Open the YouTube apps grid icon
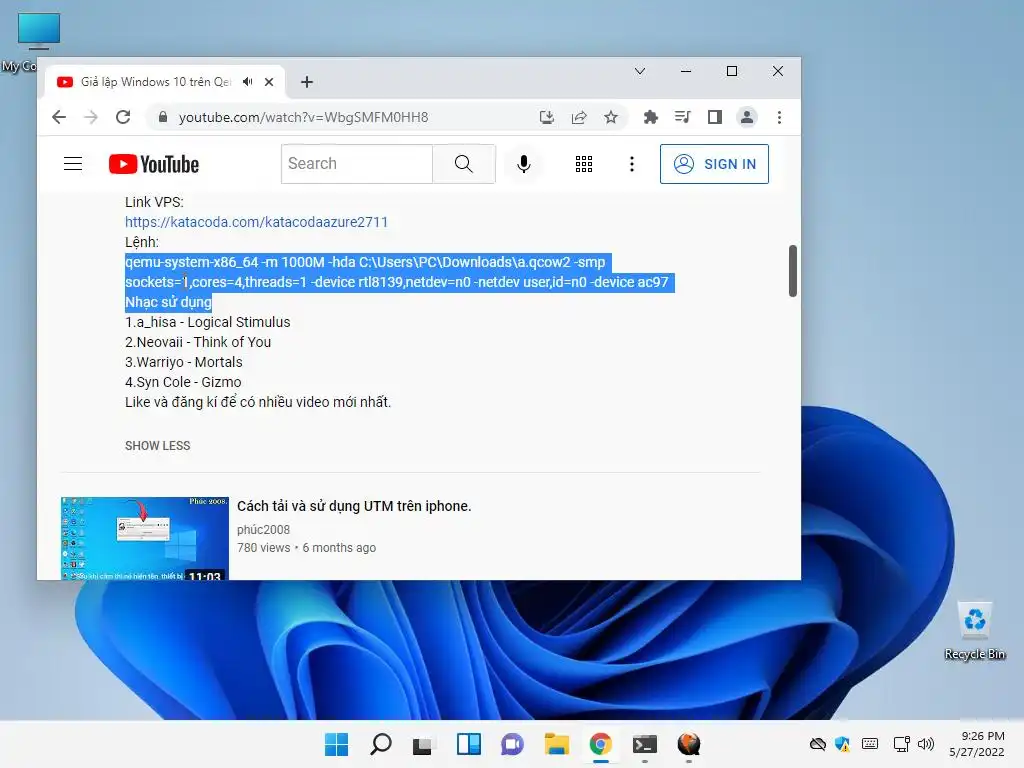The image size is (1024, 768). click(x=584, y=164)
